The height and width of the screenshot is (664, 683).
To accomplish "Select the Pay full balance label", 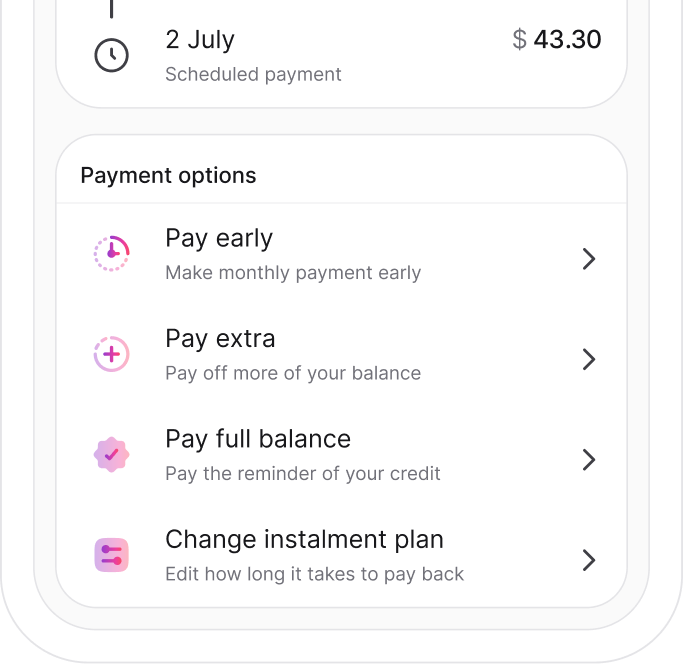I will [258, 439].
